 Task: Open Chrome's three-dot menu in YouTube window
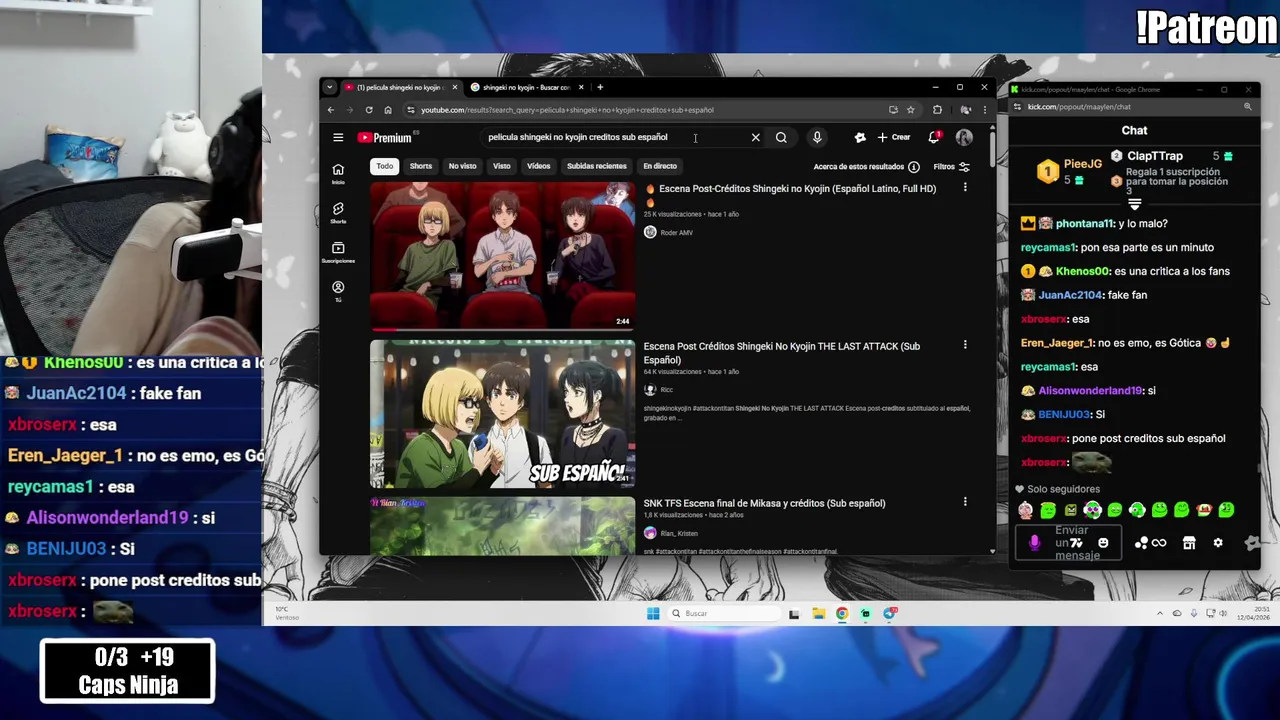pyautogui.click(x=984, y=110)
